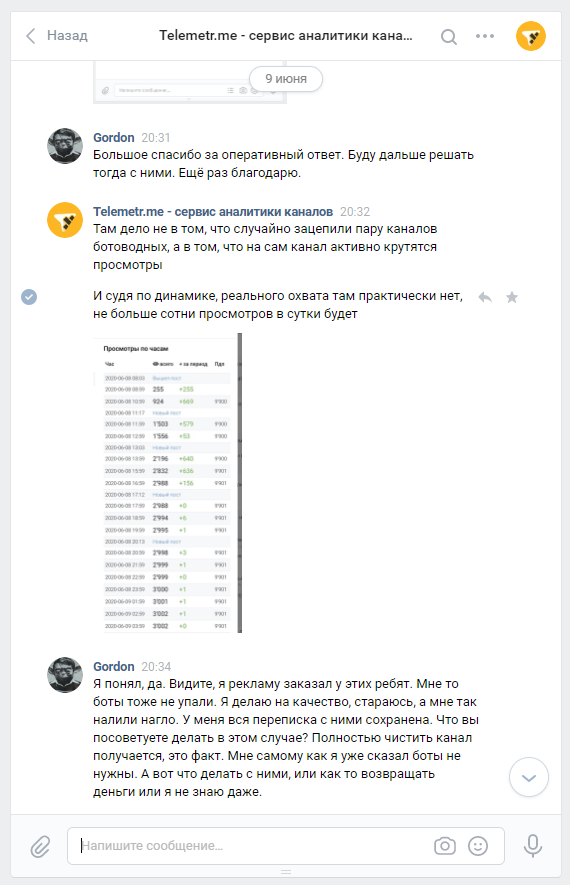Open camera photo attachment
This screenshot has width=570, height=885.
tap(445, 845)
